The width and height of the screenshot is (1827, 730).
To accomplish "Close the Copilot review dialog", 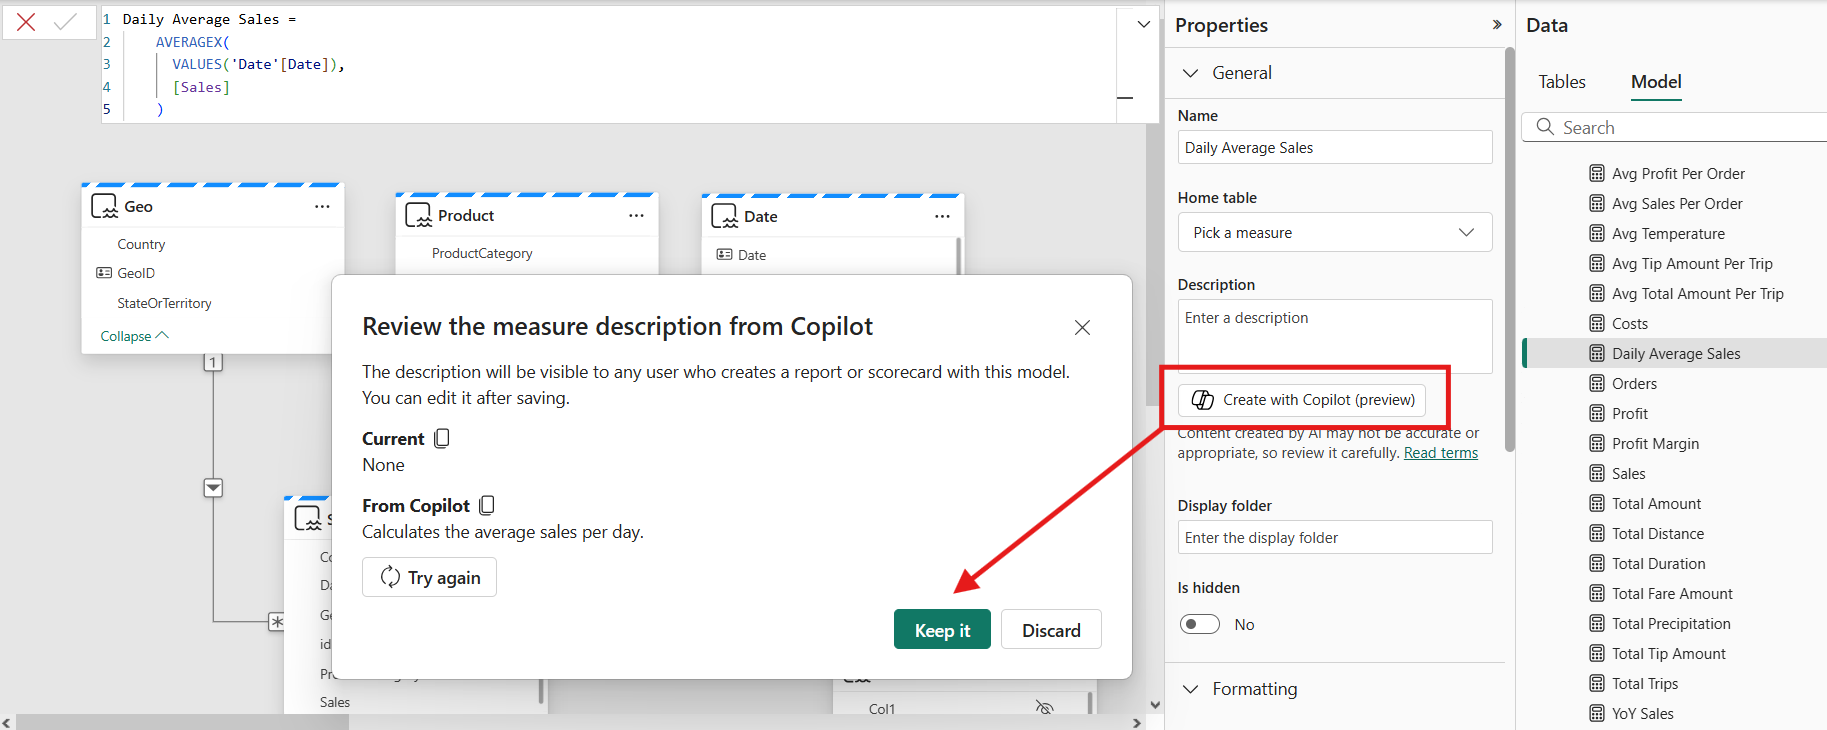I will 1082,327.
